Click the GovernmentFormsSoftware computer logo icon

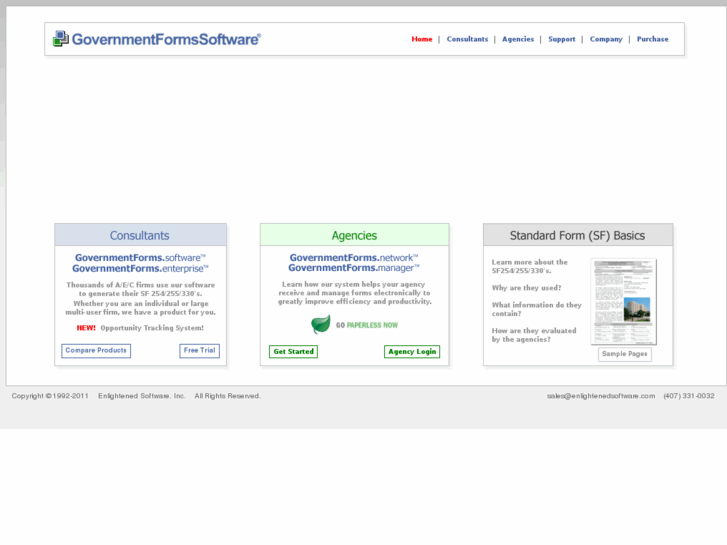[61, 39]
